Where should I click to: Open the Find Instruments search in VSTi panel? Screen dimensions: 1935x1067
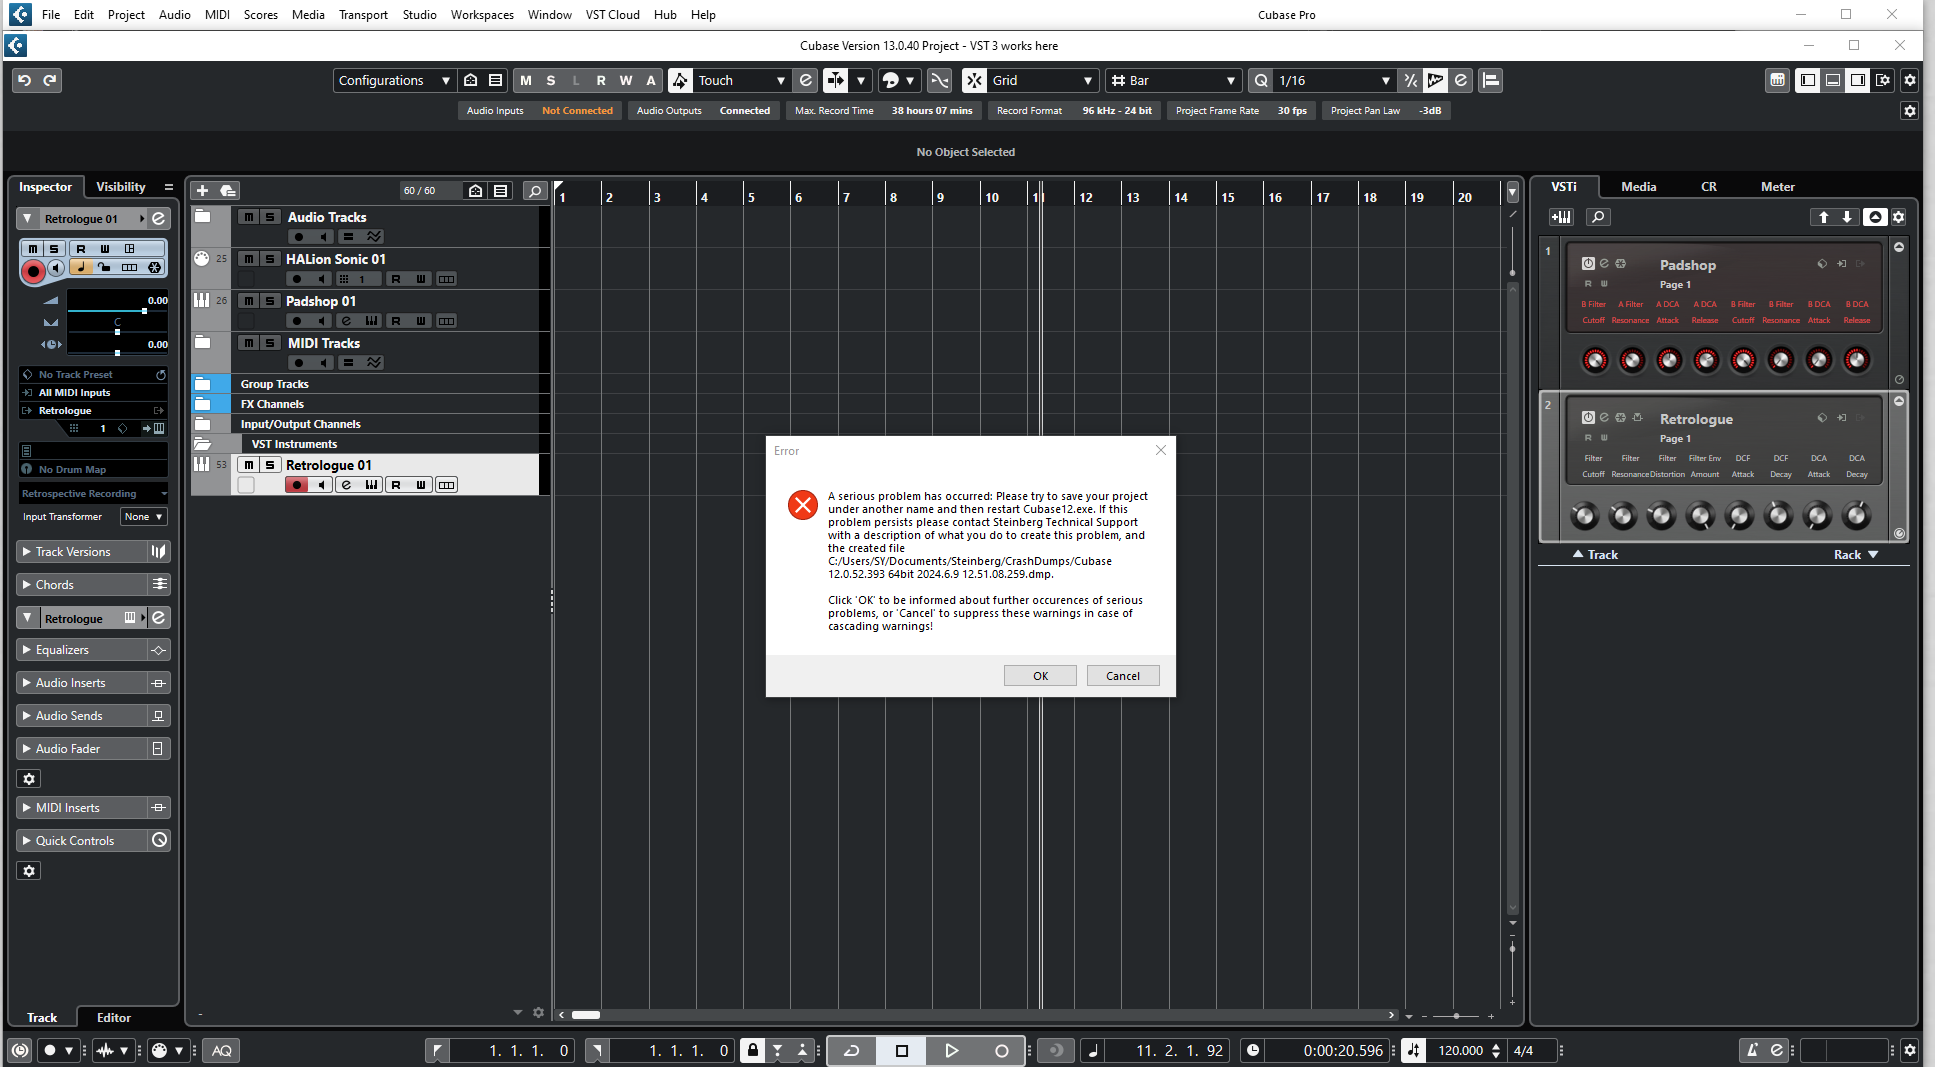point(1598,217)
